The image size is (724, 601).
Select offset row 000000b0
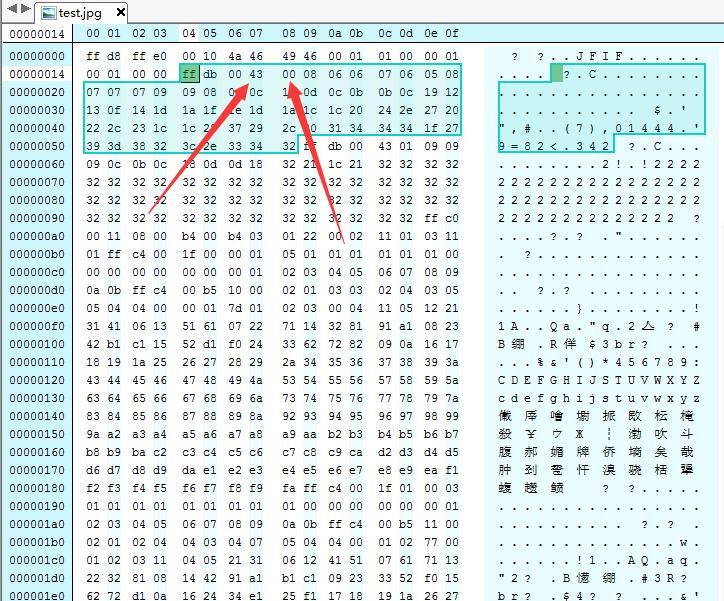tap(37, 254)
